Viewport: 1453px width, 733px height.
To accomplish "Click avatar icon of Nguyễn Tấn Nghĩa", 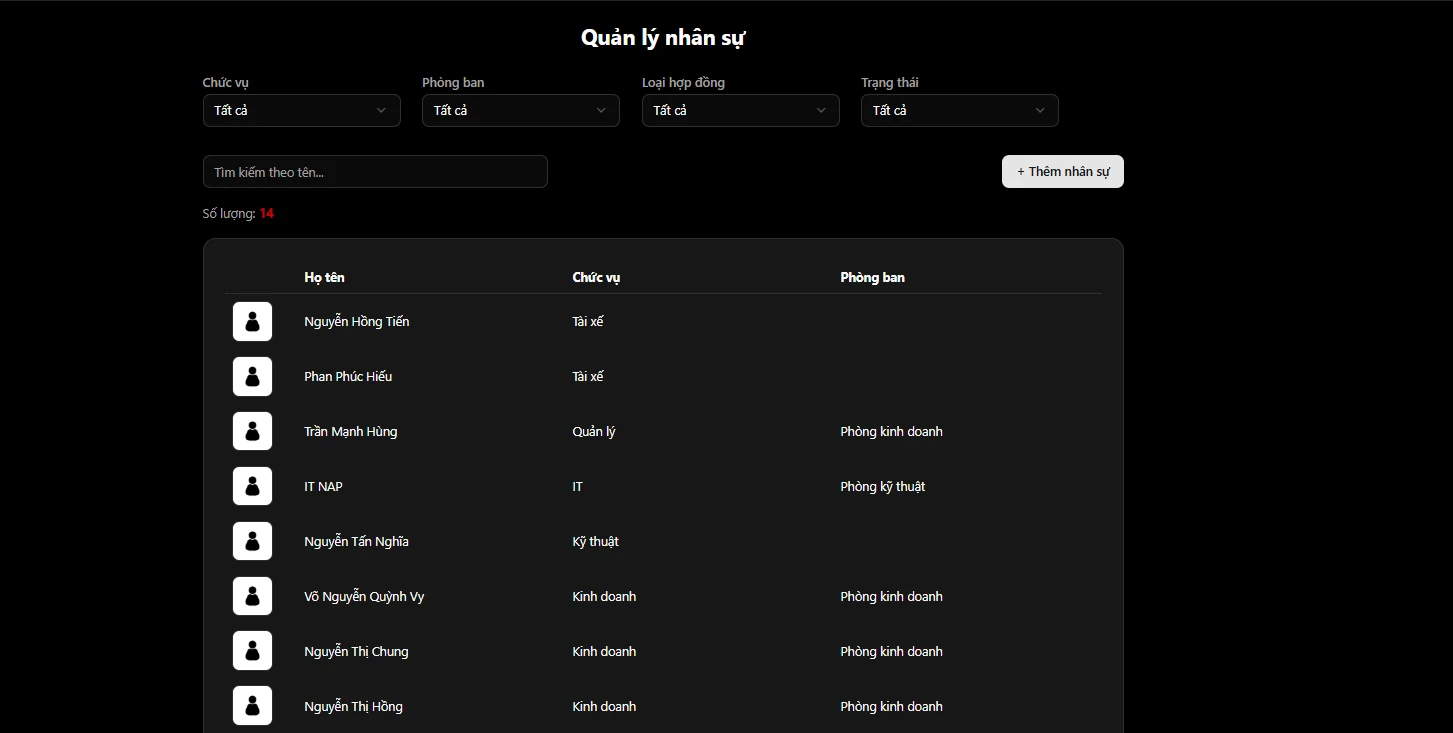I will tap(252, 542).
